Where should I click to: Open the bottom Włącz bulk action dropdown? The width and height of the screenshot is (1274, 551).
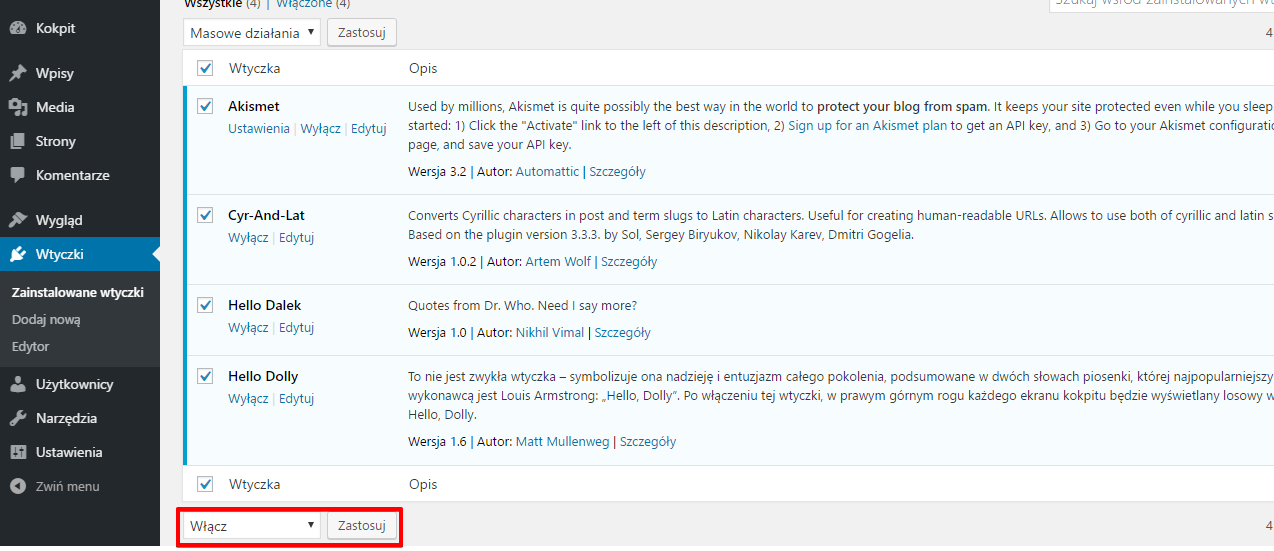click(x=252, y=525)
